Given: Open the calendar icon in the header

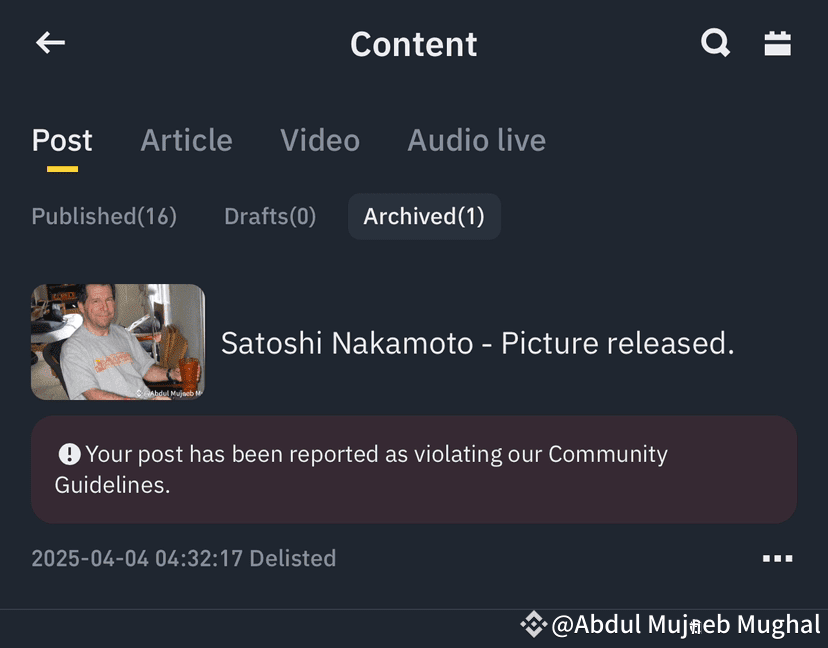Looking at the screenshot, I should coord(777,43).
